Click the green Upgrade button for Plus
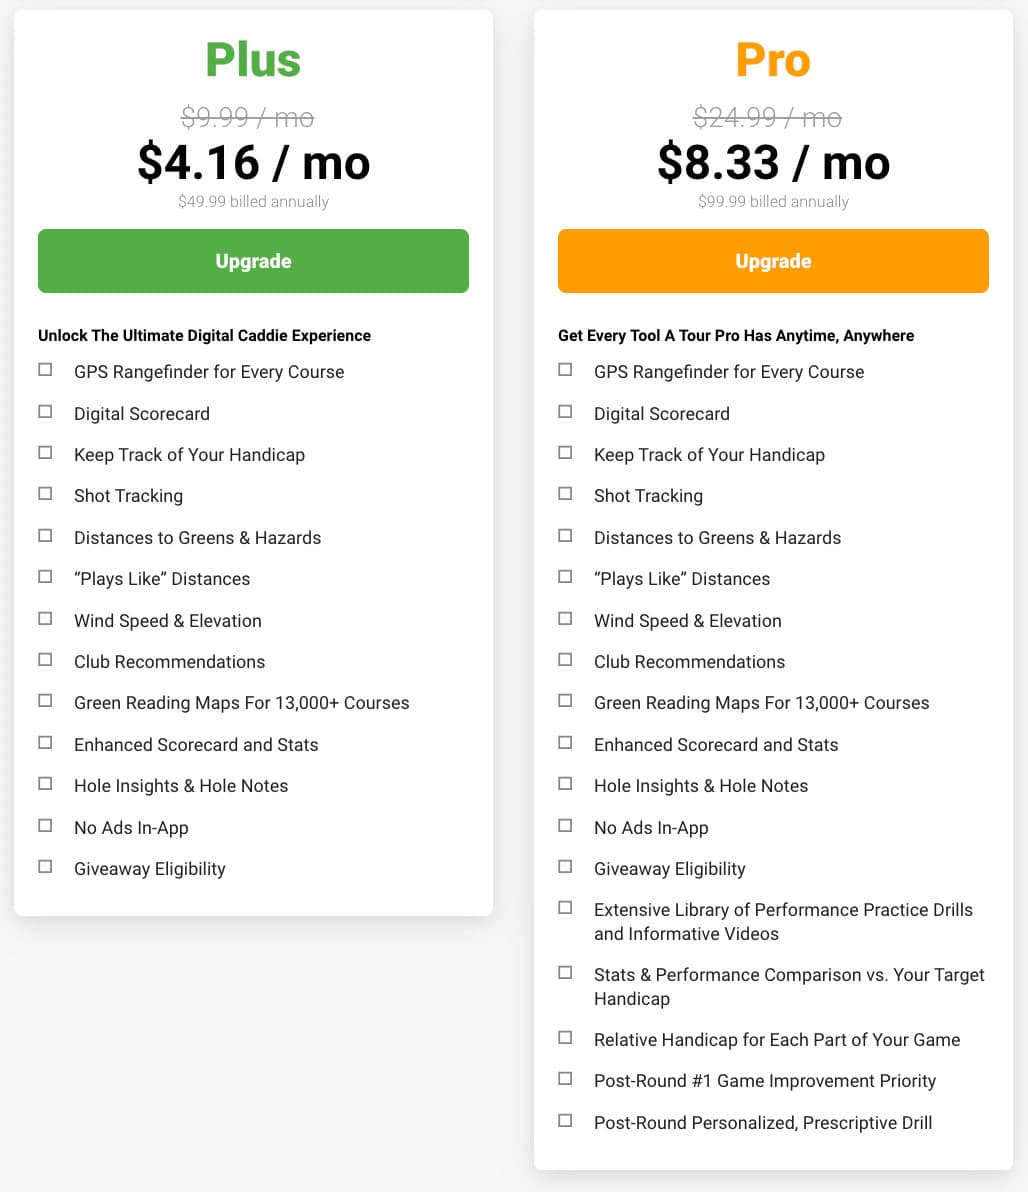Image resolution: width=1028 pixels, height=1192 pixels. [x=253, y=261]
